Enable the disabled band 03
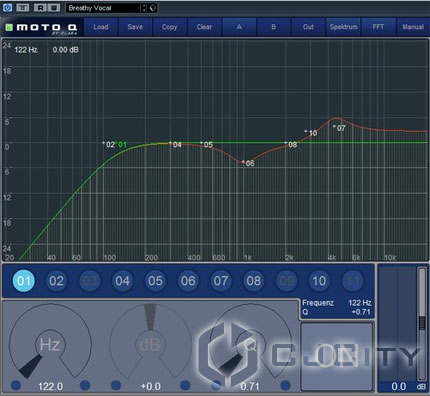 [89, 281]
